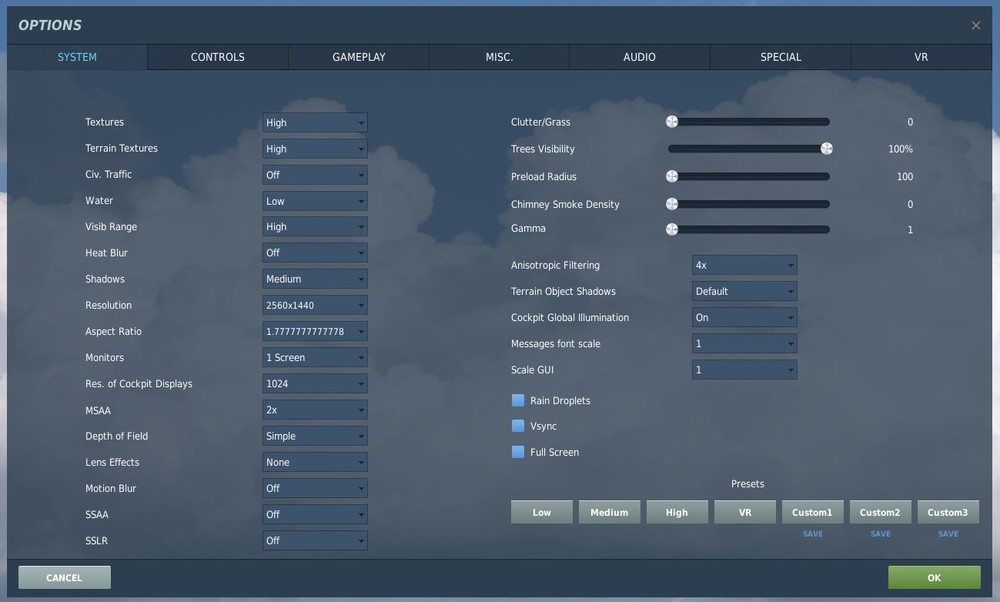Click the Chimney Smoke Density slider handle
Image resolution: width=1000 pixels, height=602 pixels.
(x=672, y=204)
